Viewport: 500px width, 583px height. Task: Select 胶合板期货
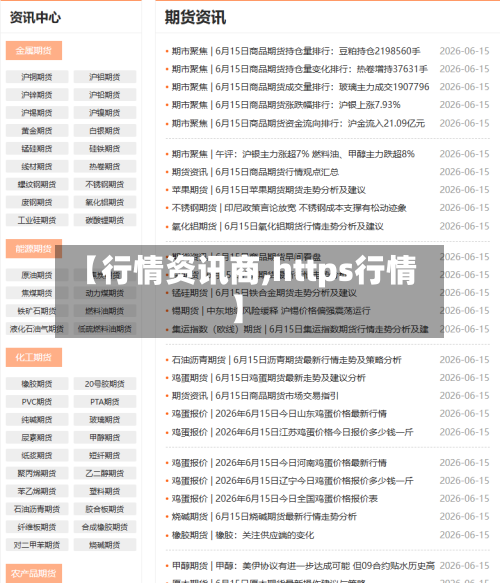[x=105, y=509]
